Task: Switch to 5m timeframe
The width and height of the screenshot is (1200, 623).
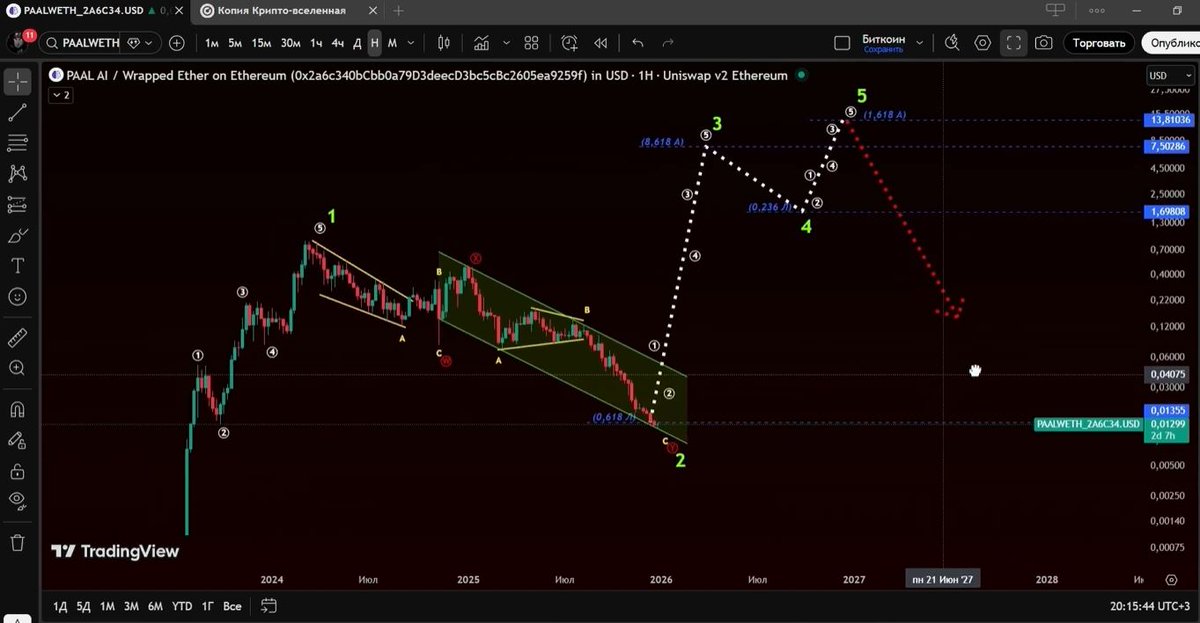Action: tap(235, 43)
